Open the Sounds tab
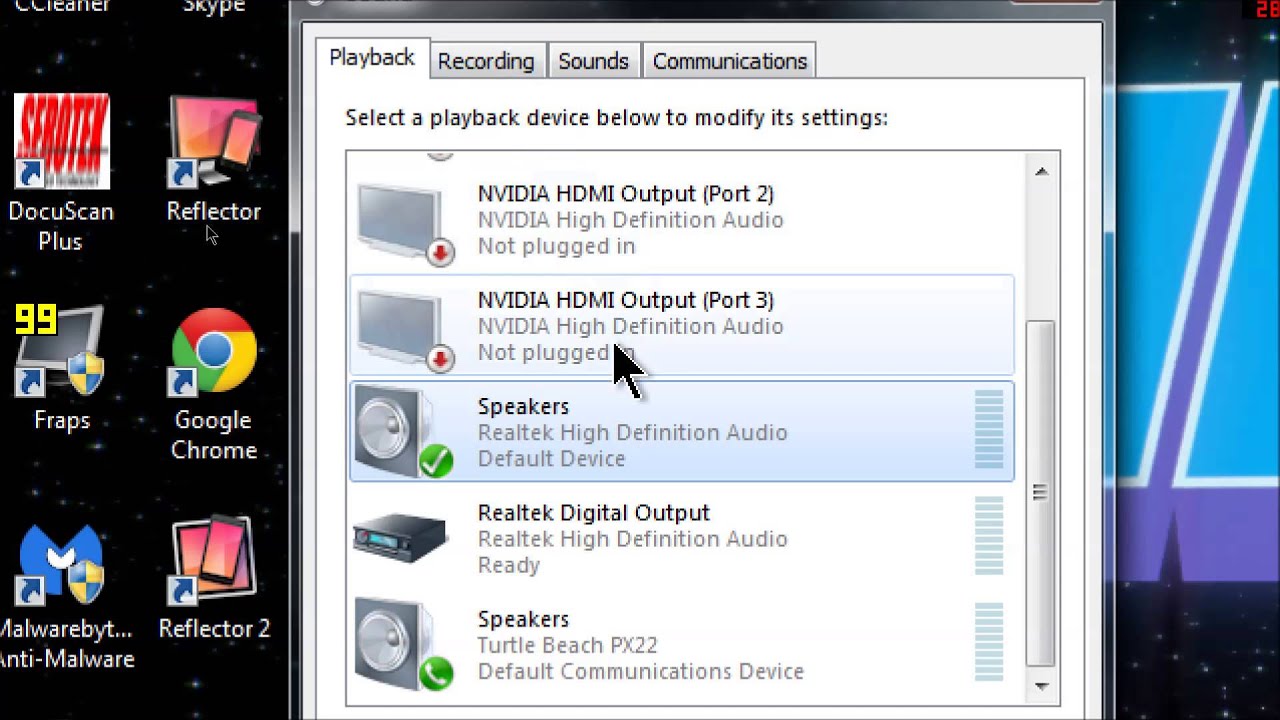This screenshot has height=720, width=1280. pyautogui.click(x=593, y=61)
